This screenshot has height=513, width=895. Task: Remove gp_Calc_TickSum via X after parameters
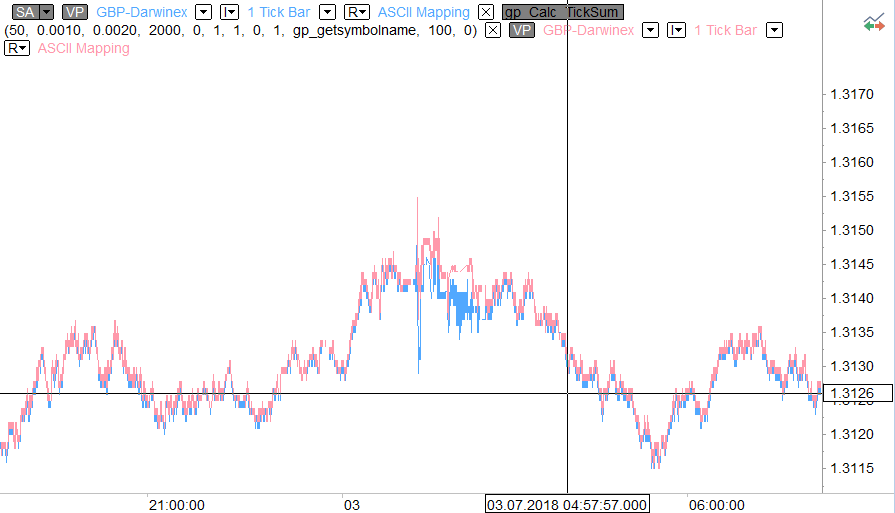[x=493, y=30]
